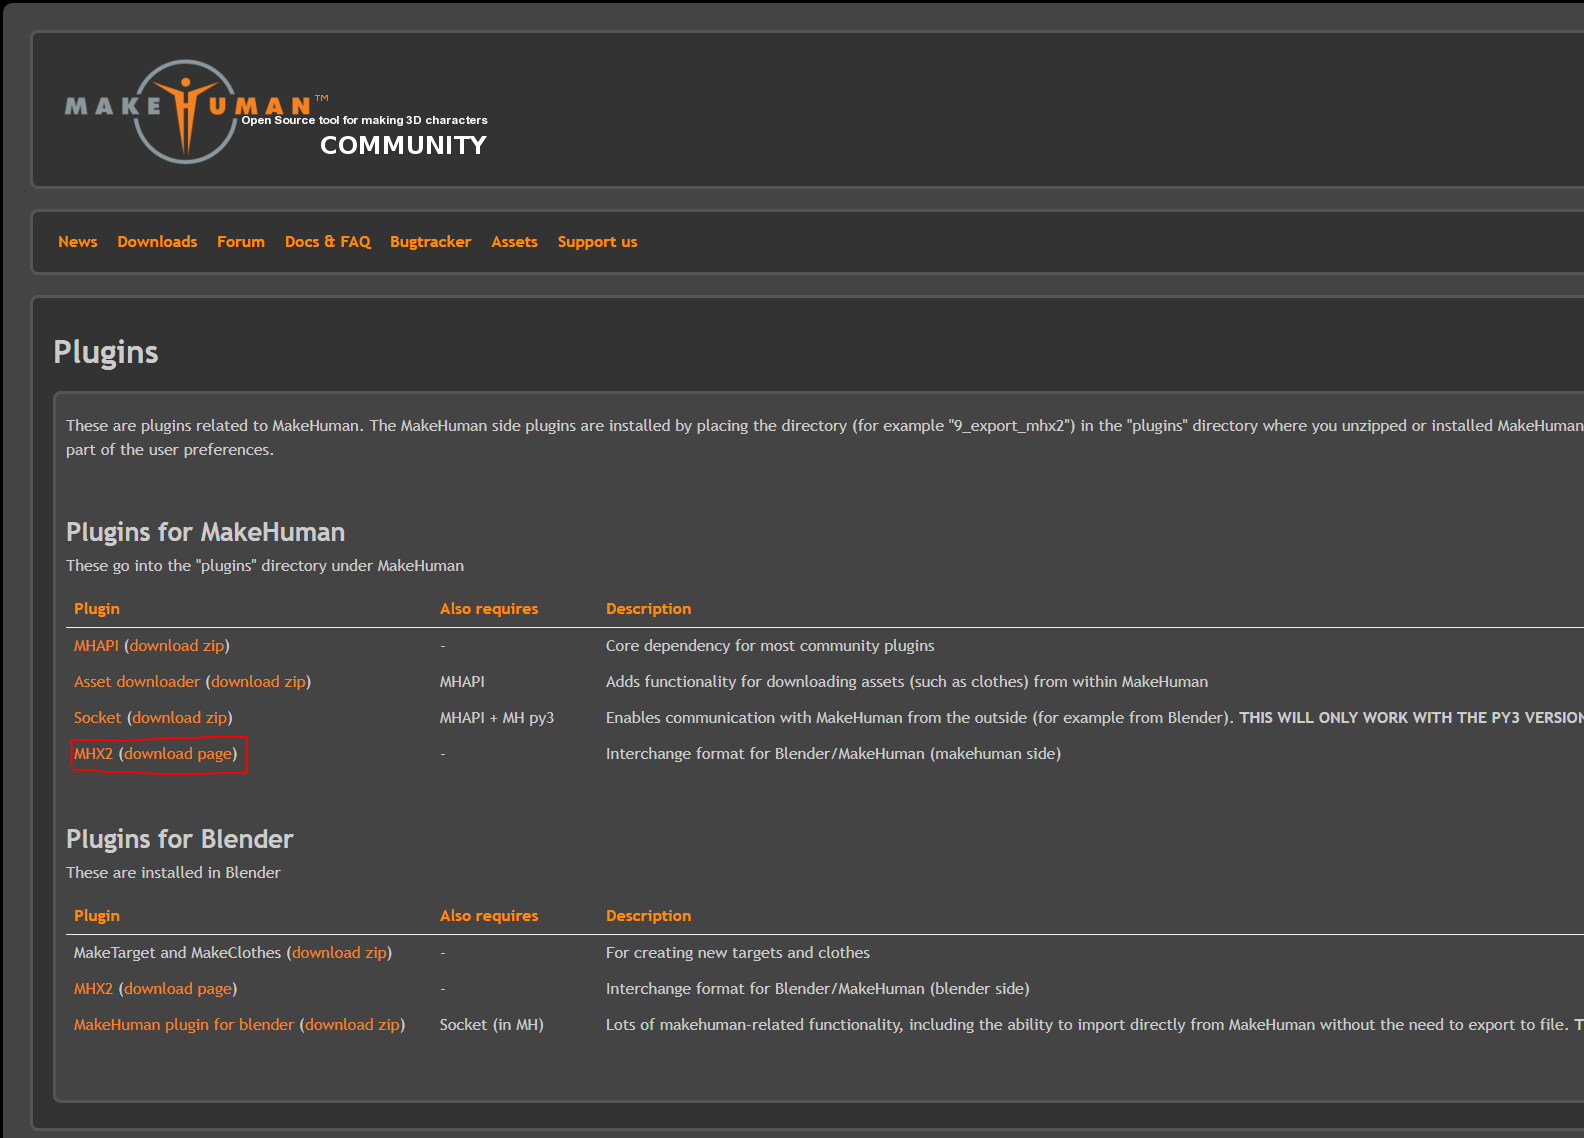The width and height of the screenshot is (1584, 1138).
Task: Click the 'Lots of makehuman-related functionality' description
Action: [x=1095, y=1025]
